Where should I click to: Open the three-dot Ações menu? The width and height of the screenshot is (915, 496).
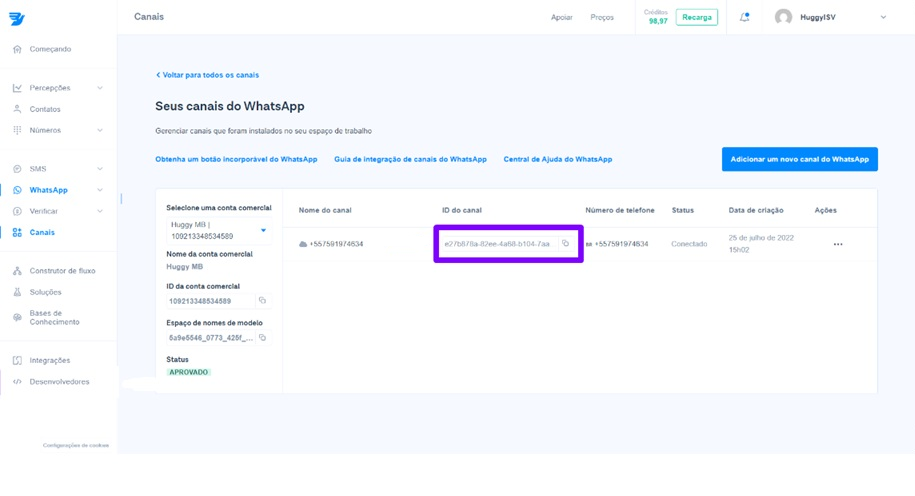(838, 244)
